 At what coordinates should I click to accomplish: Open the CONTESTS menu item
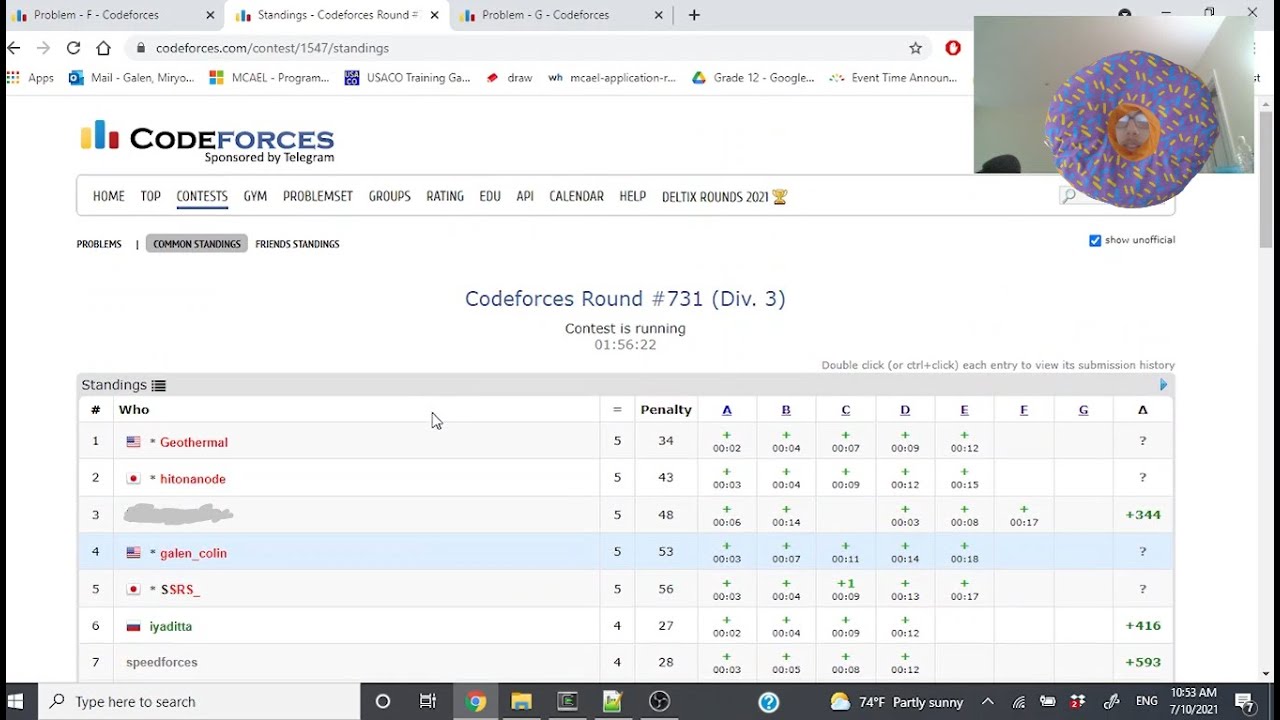(202, 196)
